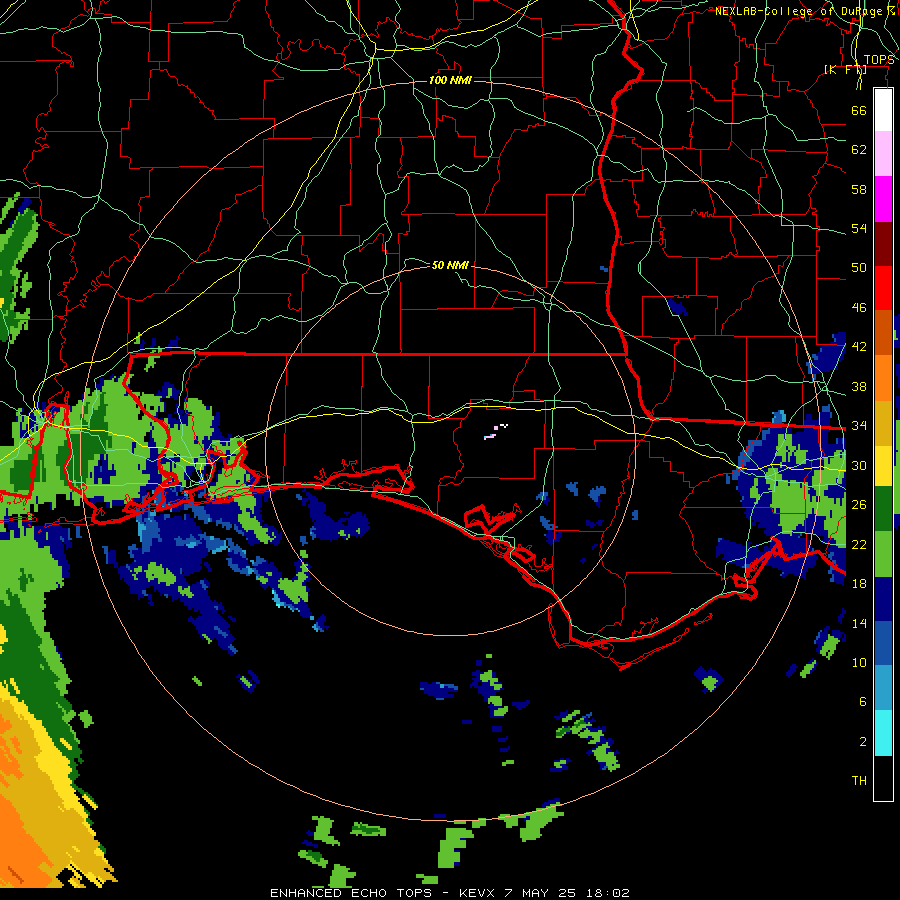
Task: Click the 22 legend value
Action: click(859, 544)
